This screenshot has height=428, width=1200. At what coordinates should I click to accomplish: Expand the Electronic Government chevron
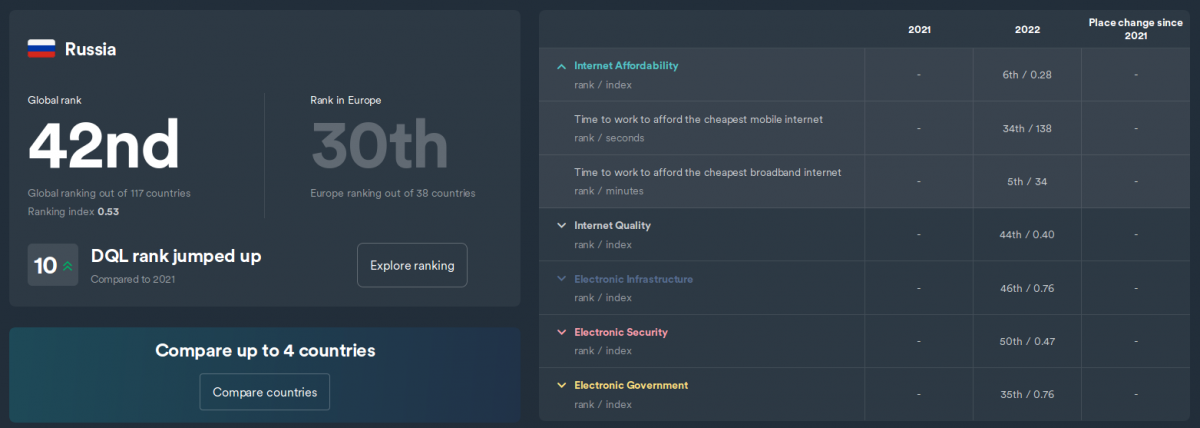click(561, 386)
